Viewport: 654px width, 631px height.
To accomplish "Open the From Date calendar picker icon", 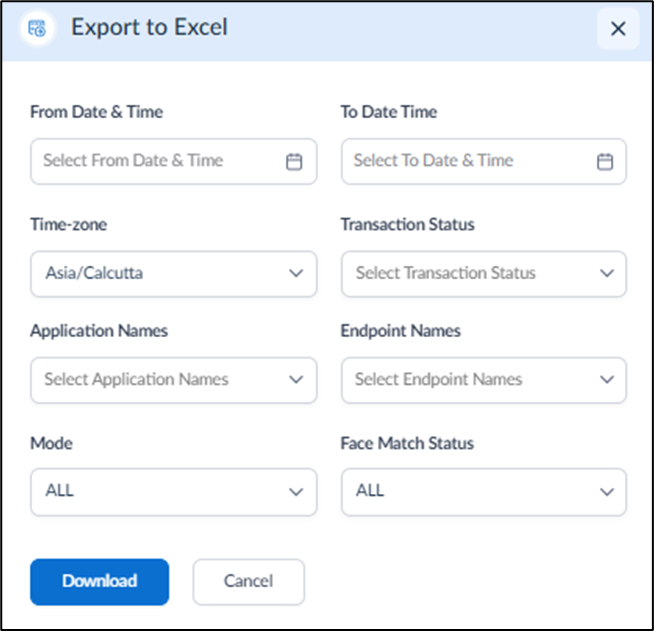I will click(294, 162).
